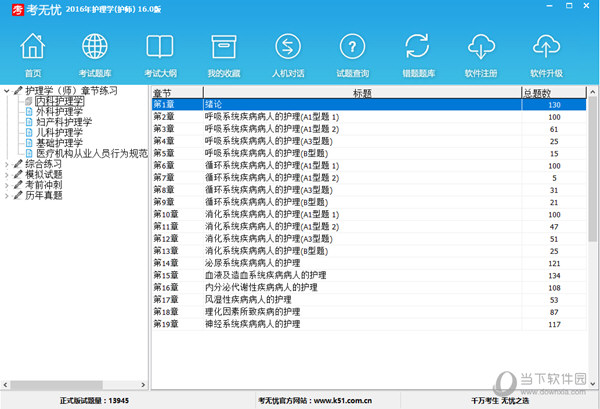
Task: Select row 第1章 绪论
Action: click(369, 104)
